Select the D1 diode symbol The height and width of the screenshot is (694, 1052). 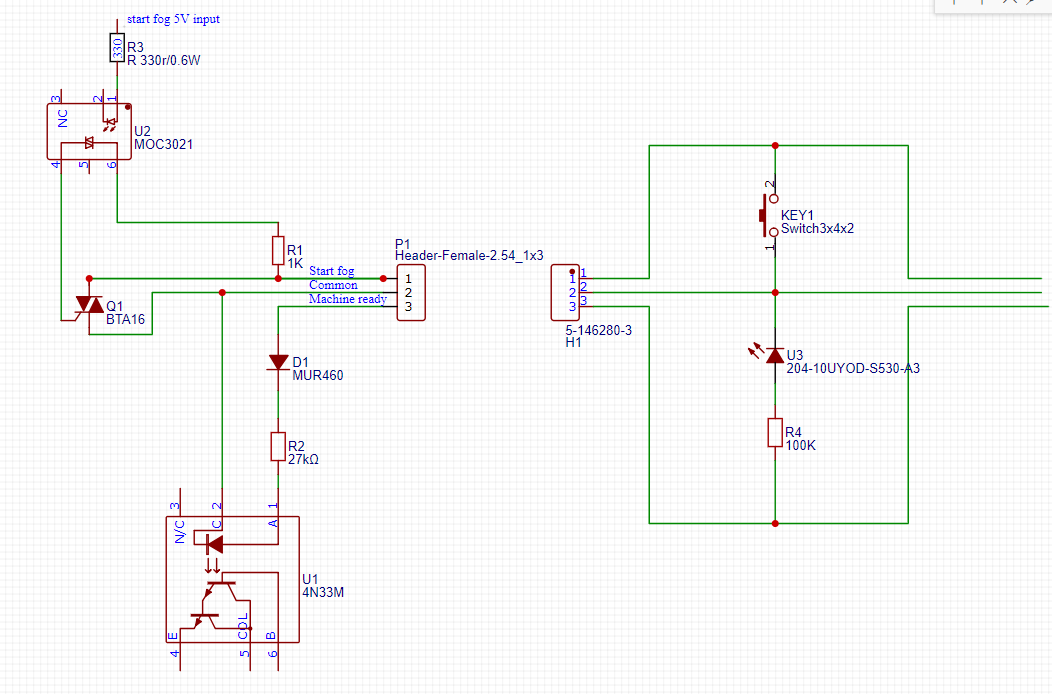(278, 362)
